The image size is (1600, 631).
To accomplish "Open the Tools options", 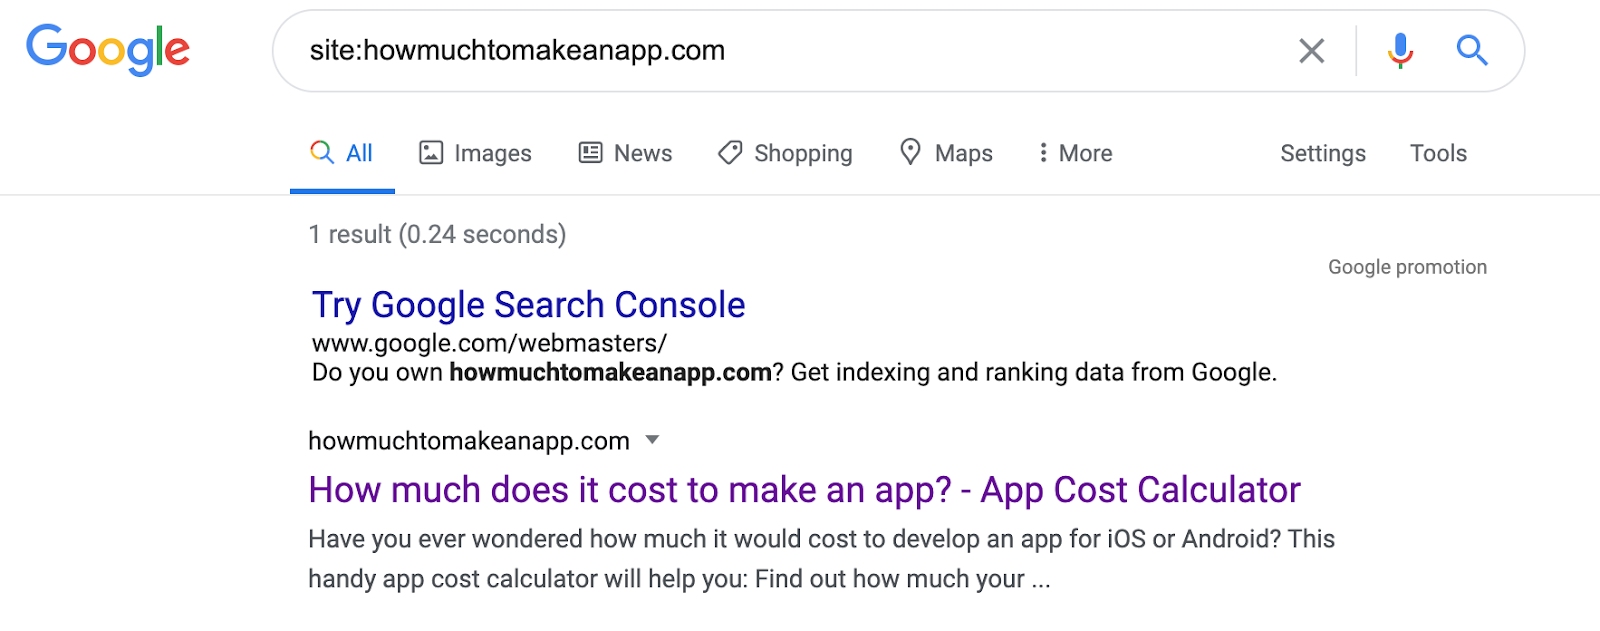I will point(1438,153).
